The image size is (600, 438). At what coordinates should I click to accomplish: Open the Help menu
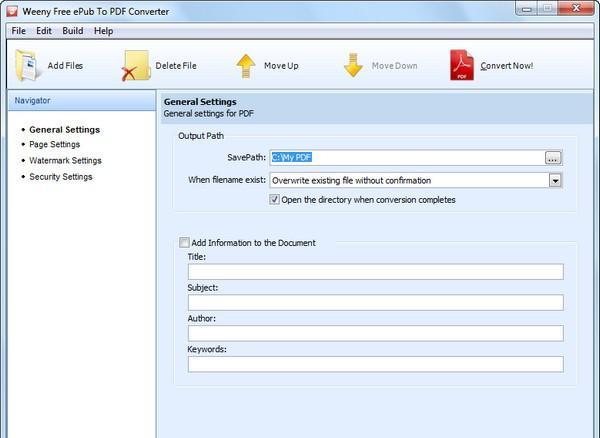(103, 31)
